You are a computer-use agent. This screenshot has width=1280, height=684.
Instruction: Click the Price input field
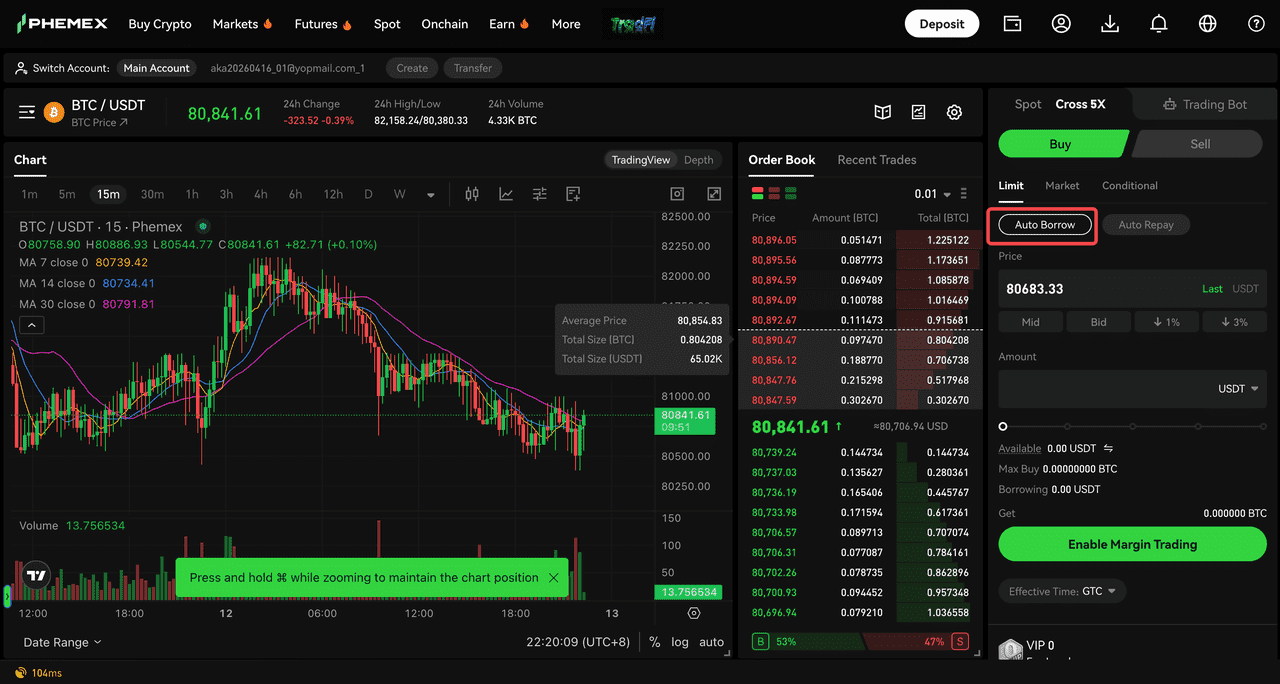(x=1132, y=288)
